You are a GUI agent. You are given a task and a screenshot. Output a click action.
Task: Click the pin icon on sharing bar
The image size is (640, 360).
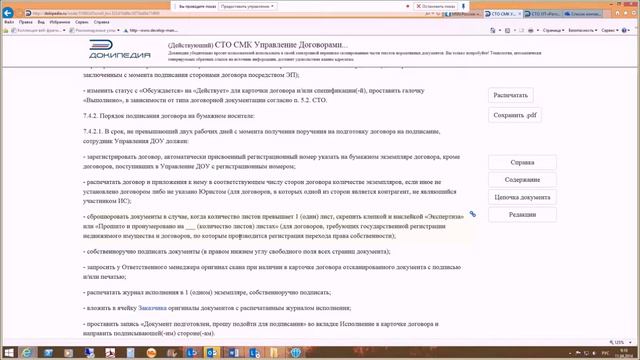tap(463, 6)
